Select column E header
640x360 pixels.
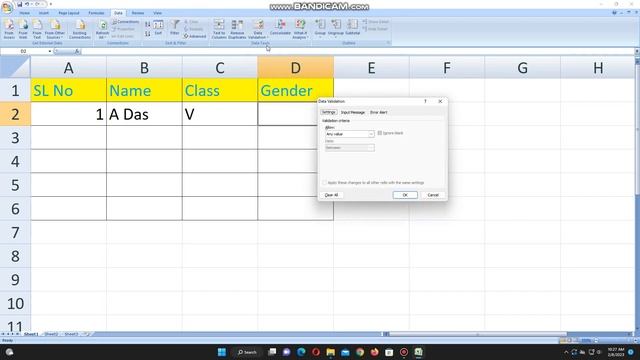[x=371, y=68]
